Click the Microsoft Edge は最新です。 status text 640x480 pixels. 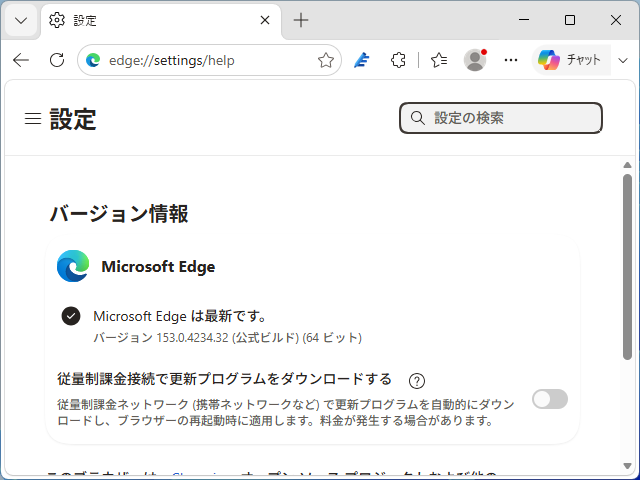pyautogui.click(x=181, y=316)
